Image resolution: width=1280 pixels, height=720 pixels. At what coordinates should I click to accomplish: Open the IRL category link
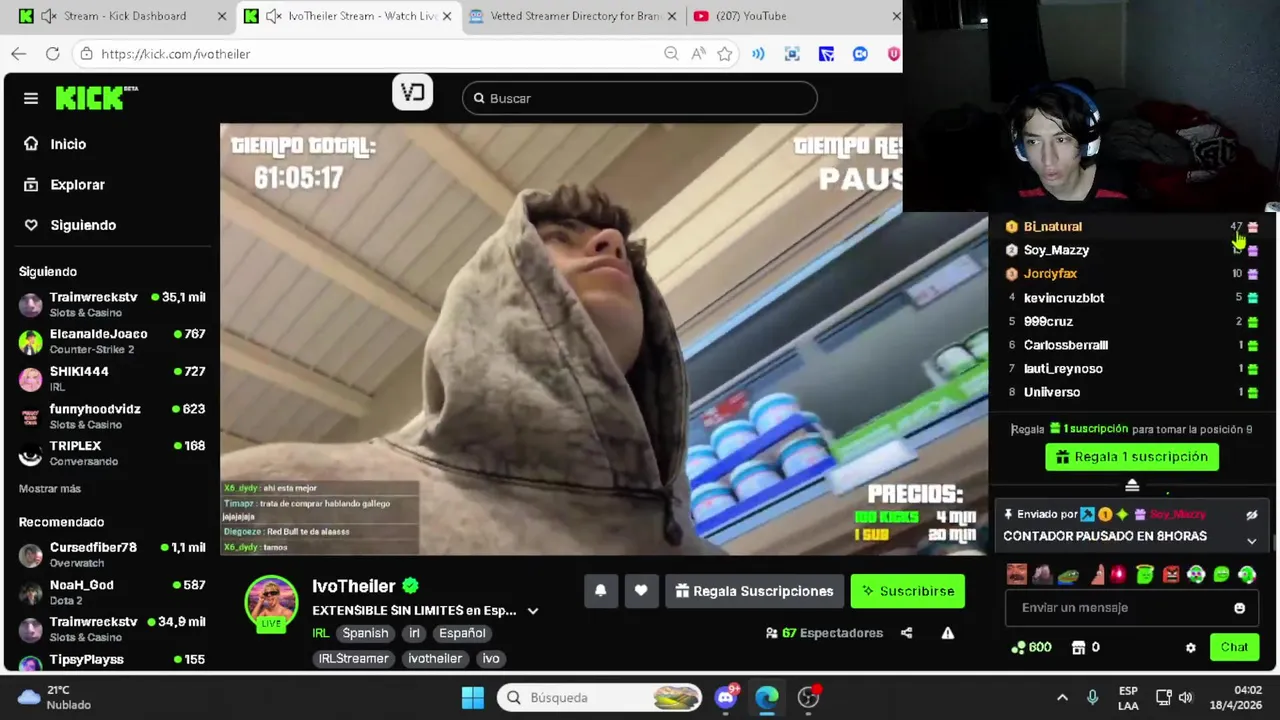coord(320,633)
